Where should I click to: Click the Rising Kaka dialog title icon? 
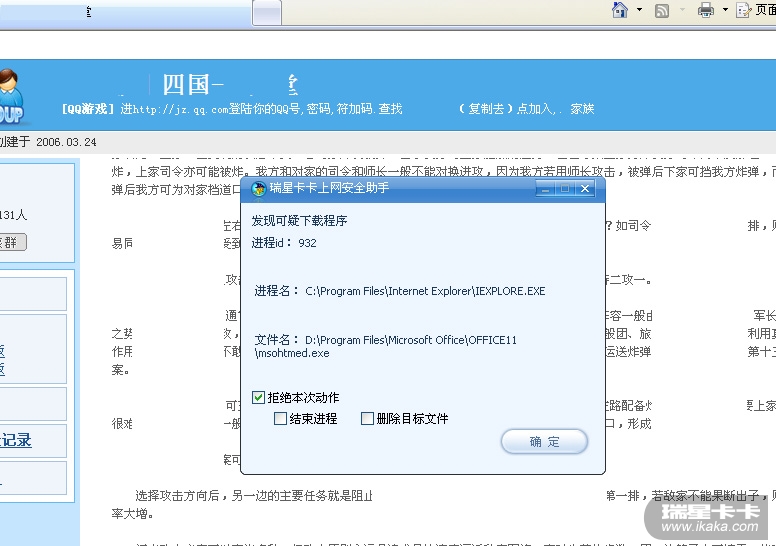click(x=259, y=189)
